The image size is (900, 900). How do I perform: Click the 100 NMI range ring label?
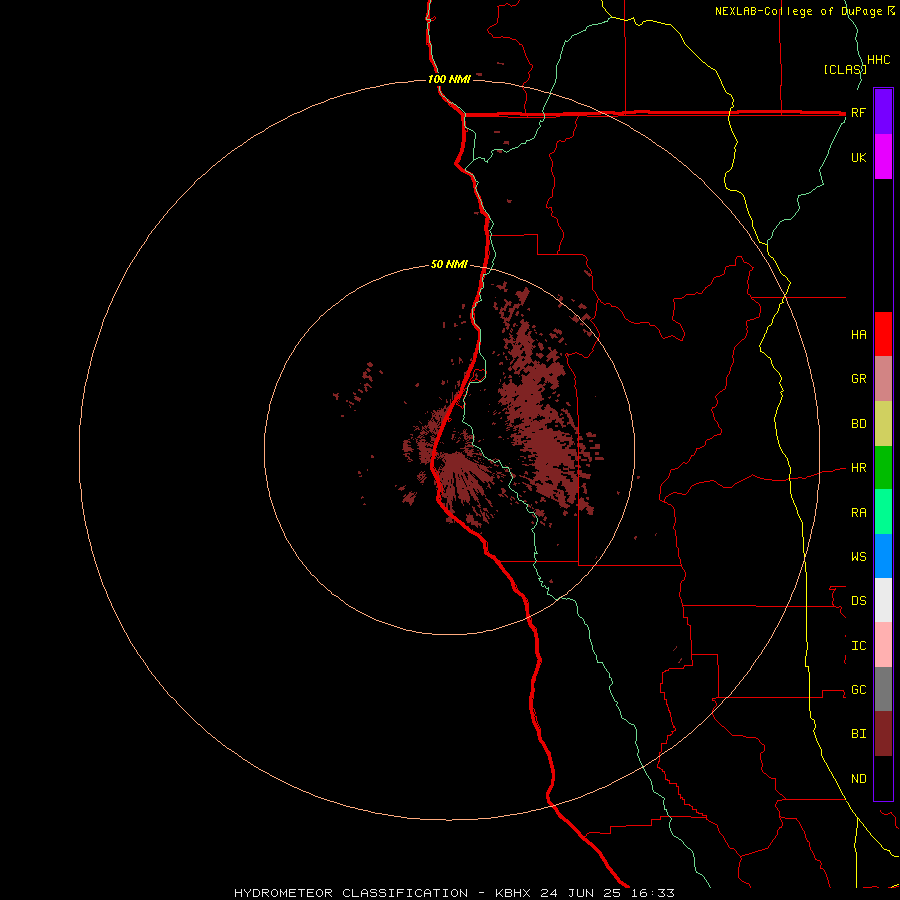(449, 79)
